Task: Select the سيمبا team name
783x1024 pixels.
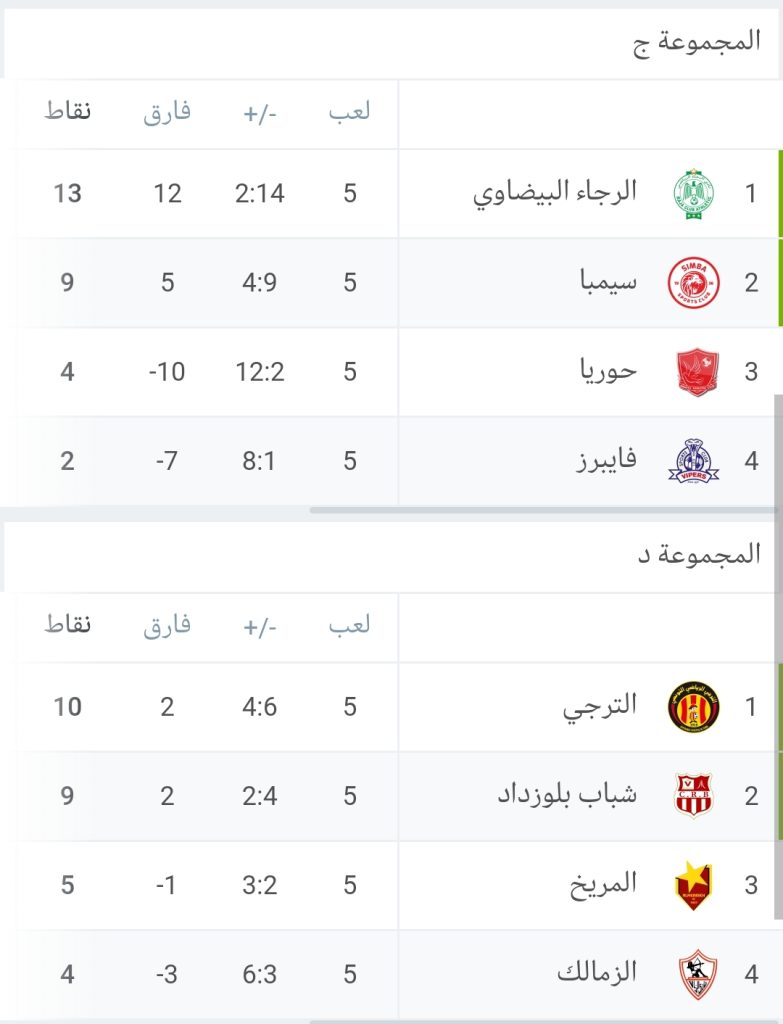Action: coord(608,282)
